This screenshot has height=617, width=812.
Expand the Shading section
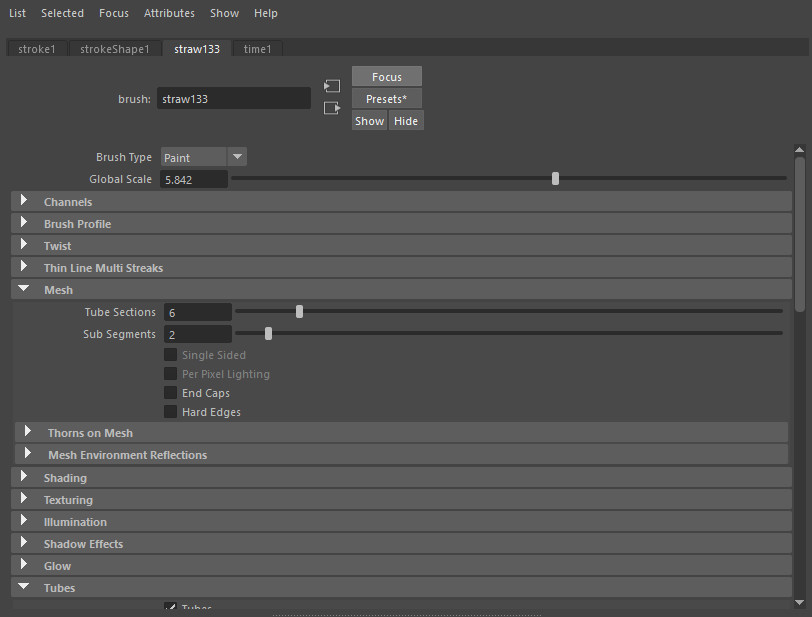click(401, 478)
